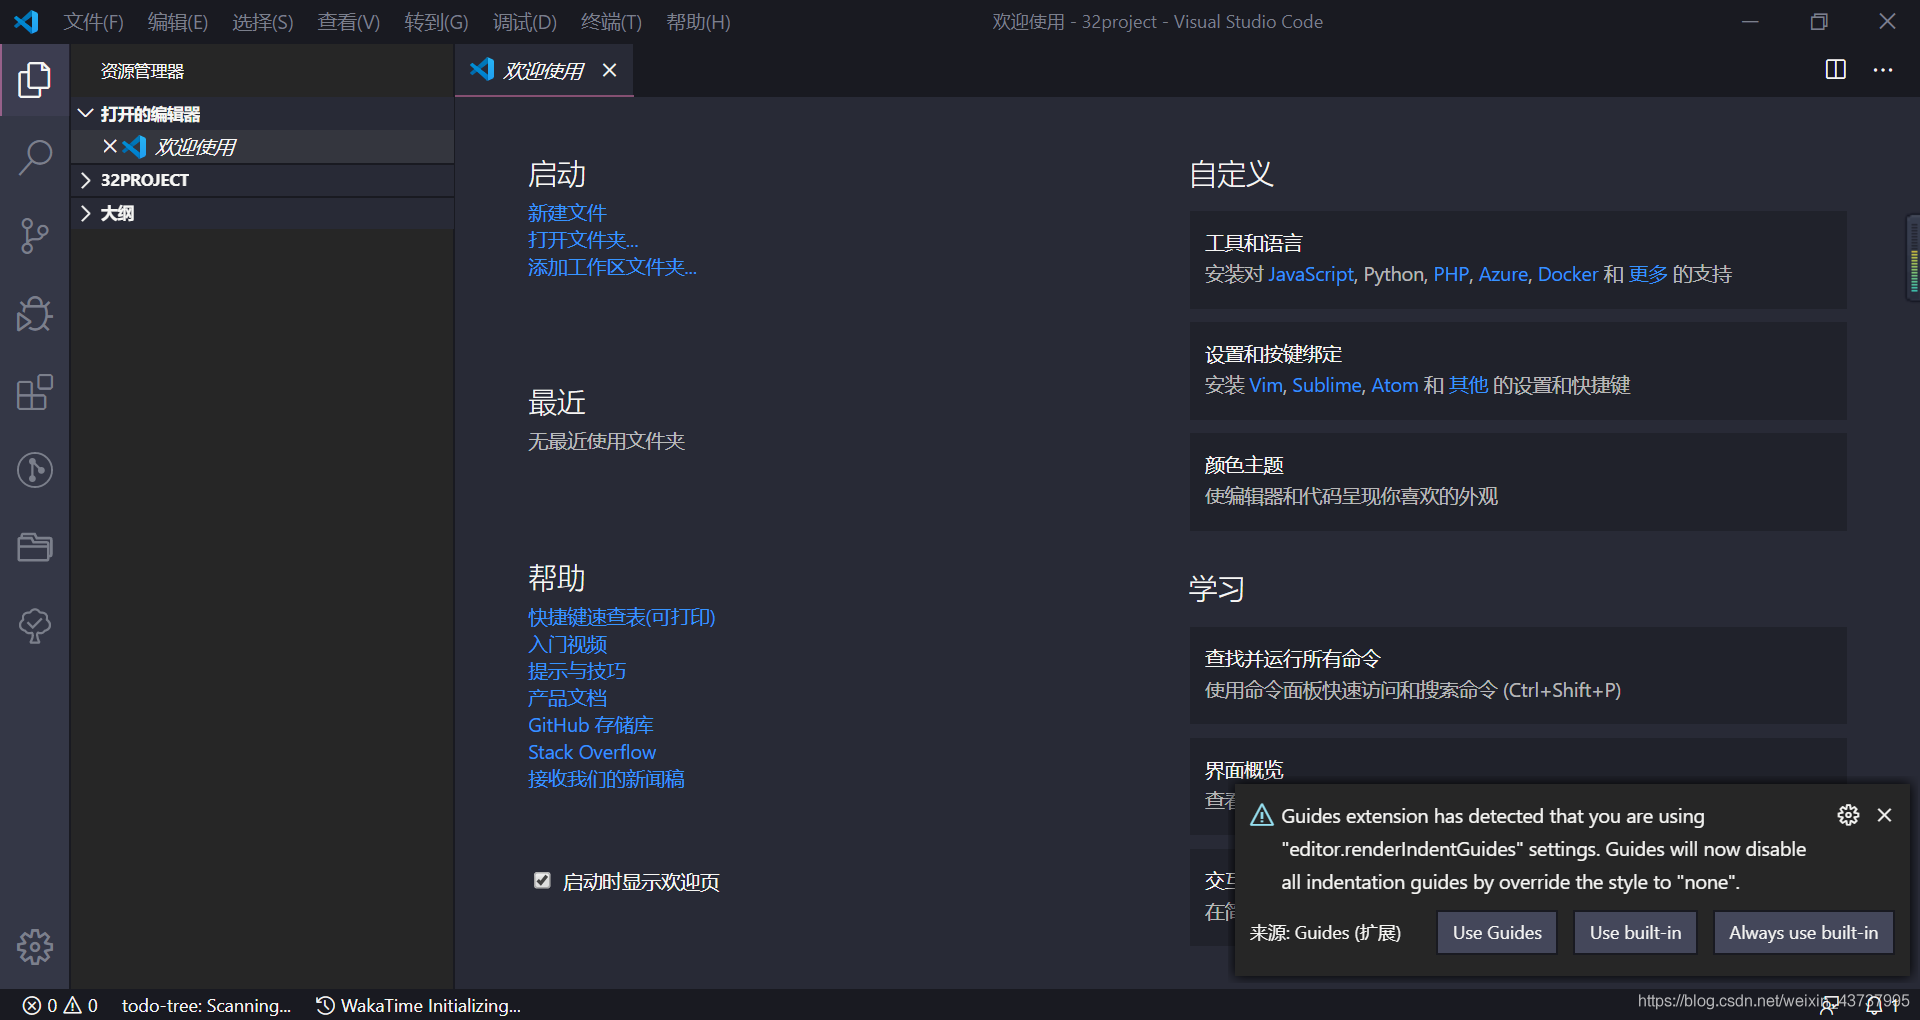
Task: Click Always use built-in button
Action: coord(1803,933)
